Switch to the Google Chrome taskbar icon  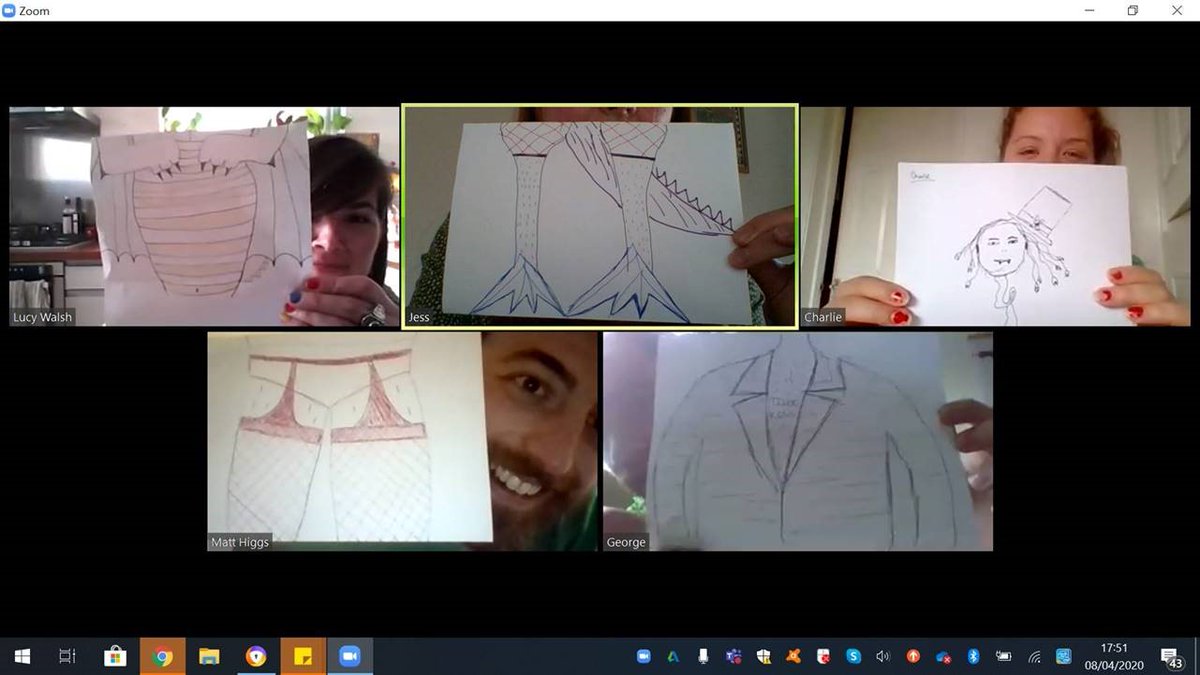(x=163, y=656)
